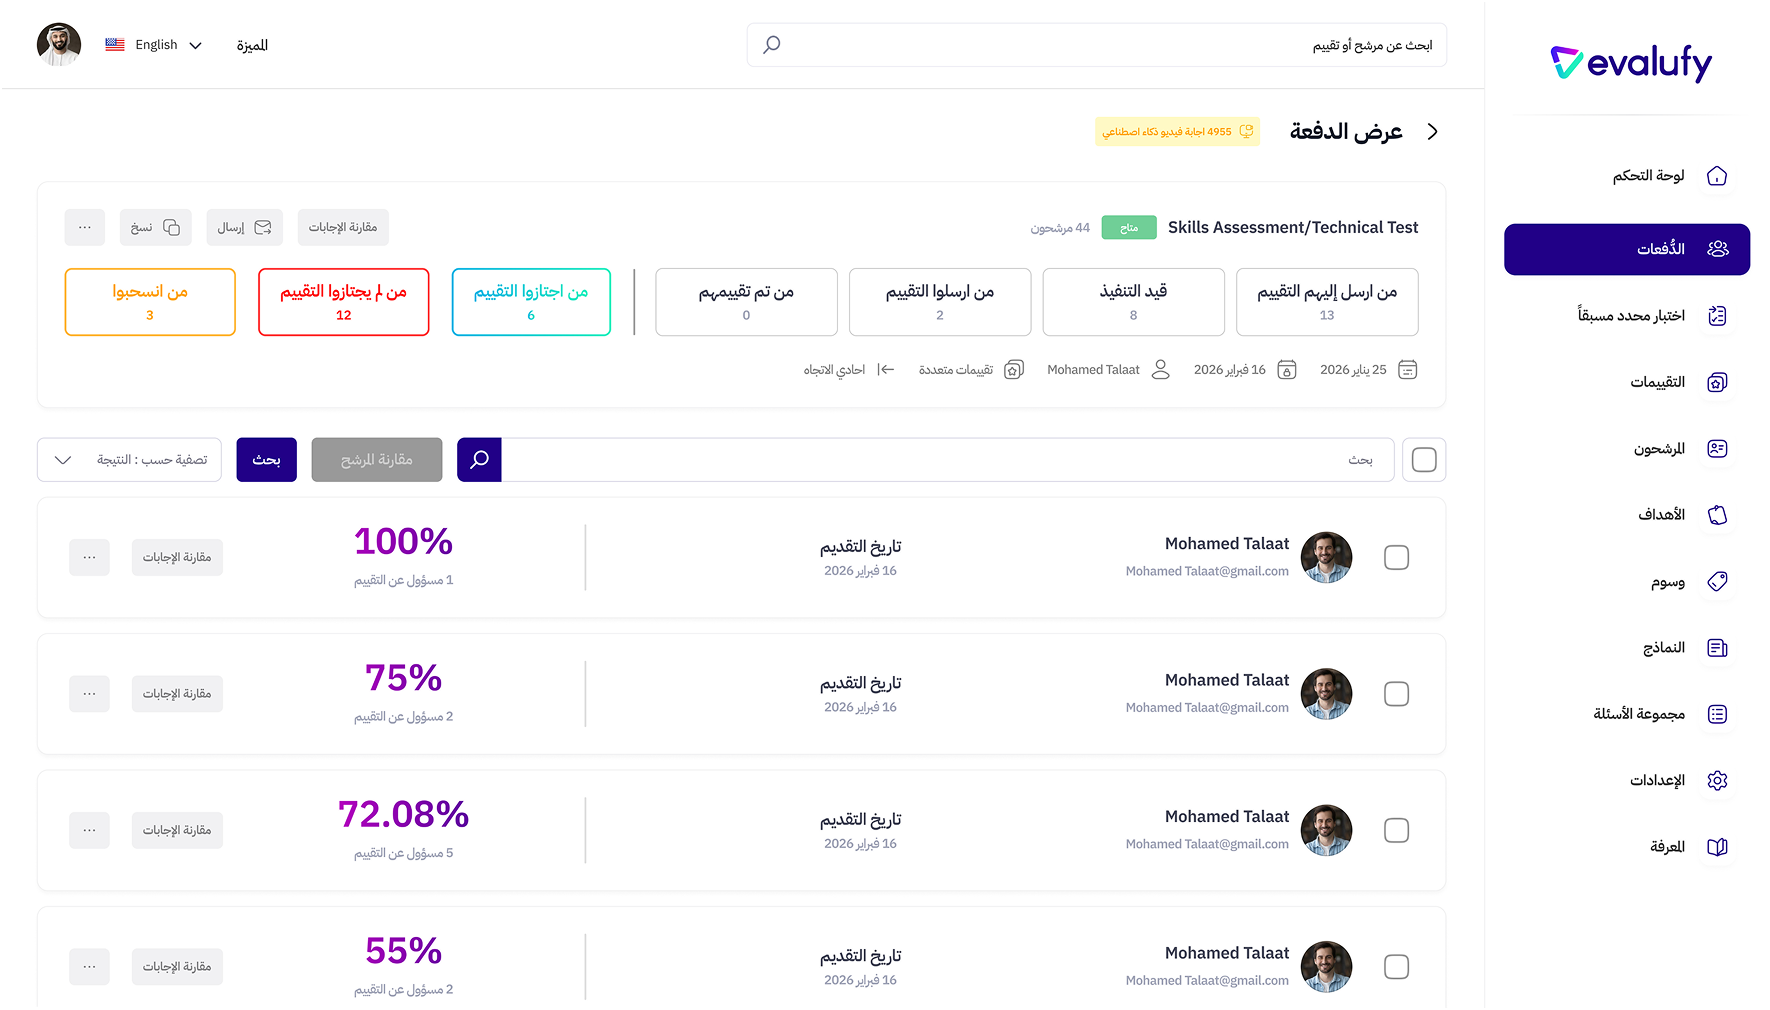Click the question group list icon

click(1717, 714)
